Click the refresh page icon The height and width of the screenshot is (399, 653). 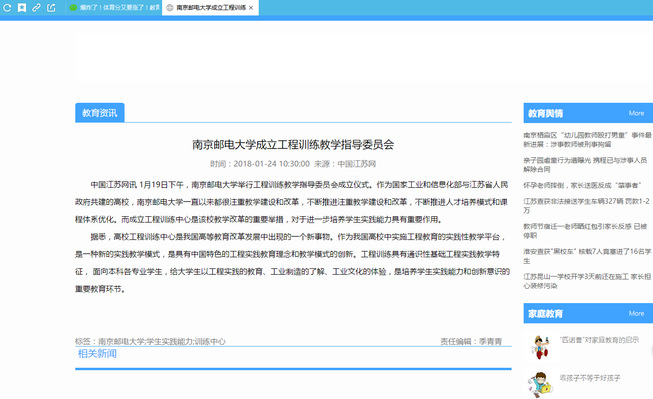point(7,7)
